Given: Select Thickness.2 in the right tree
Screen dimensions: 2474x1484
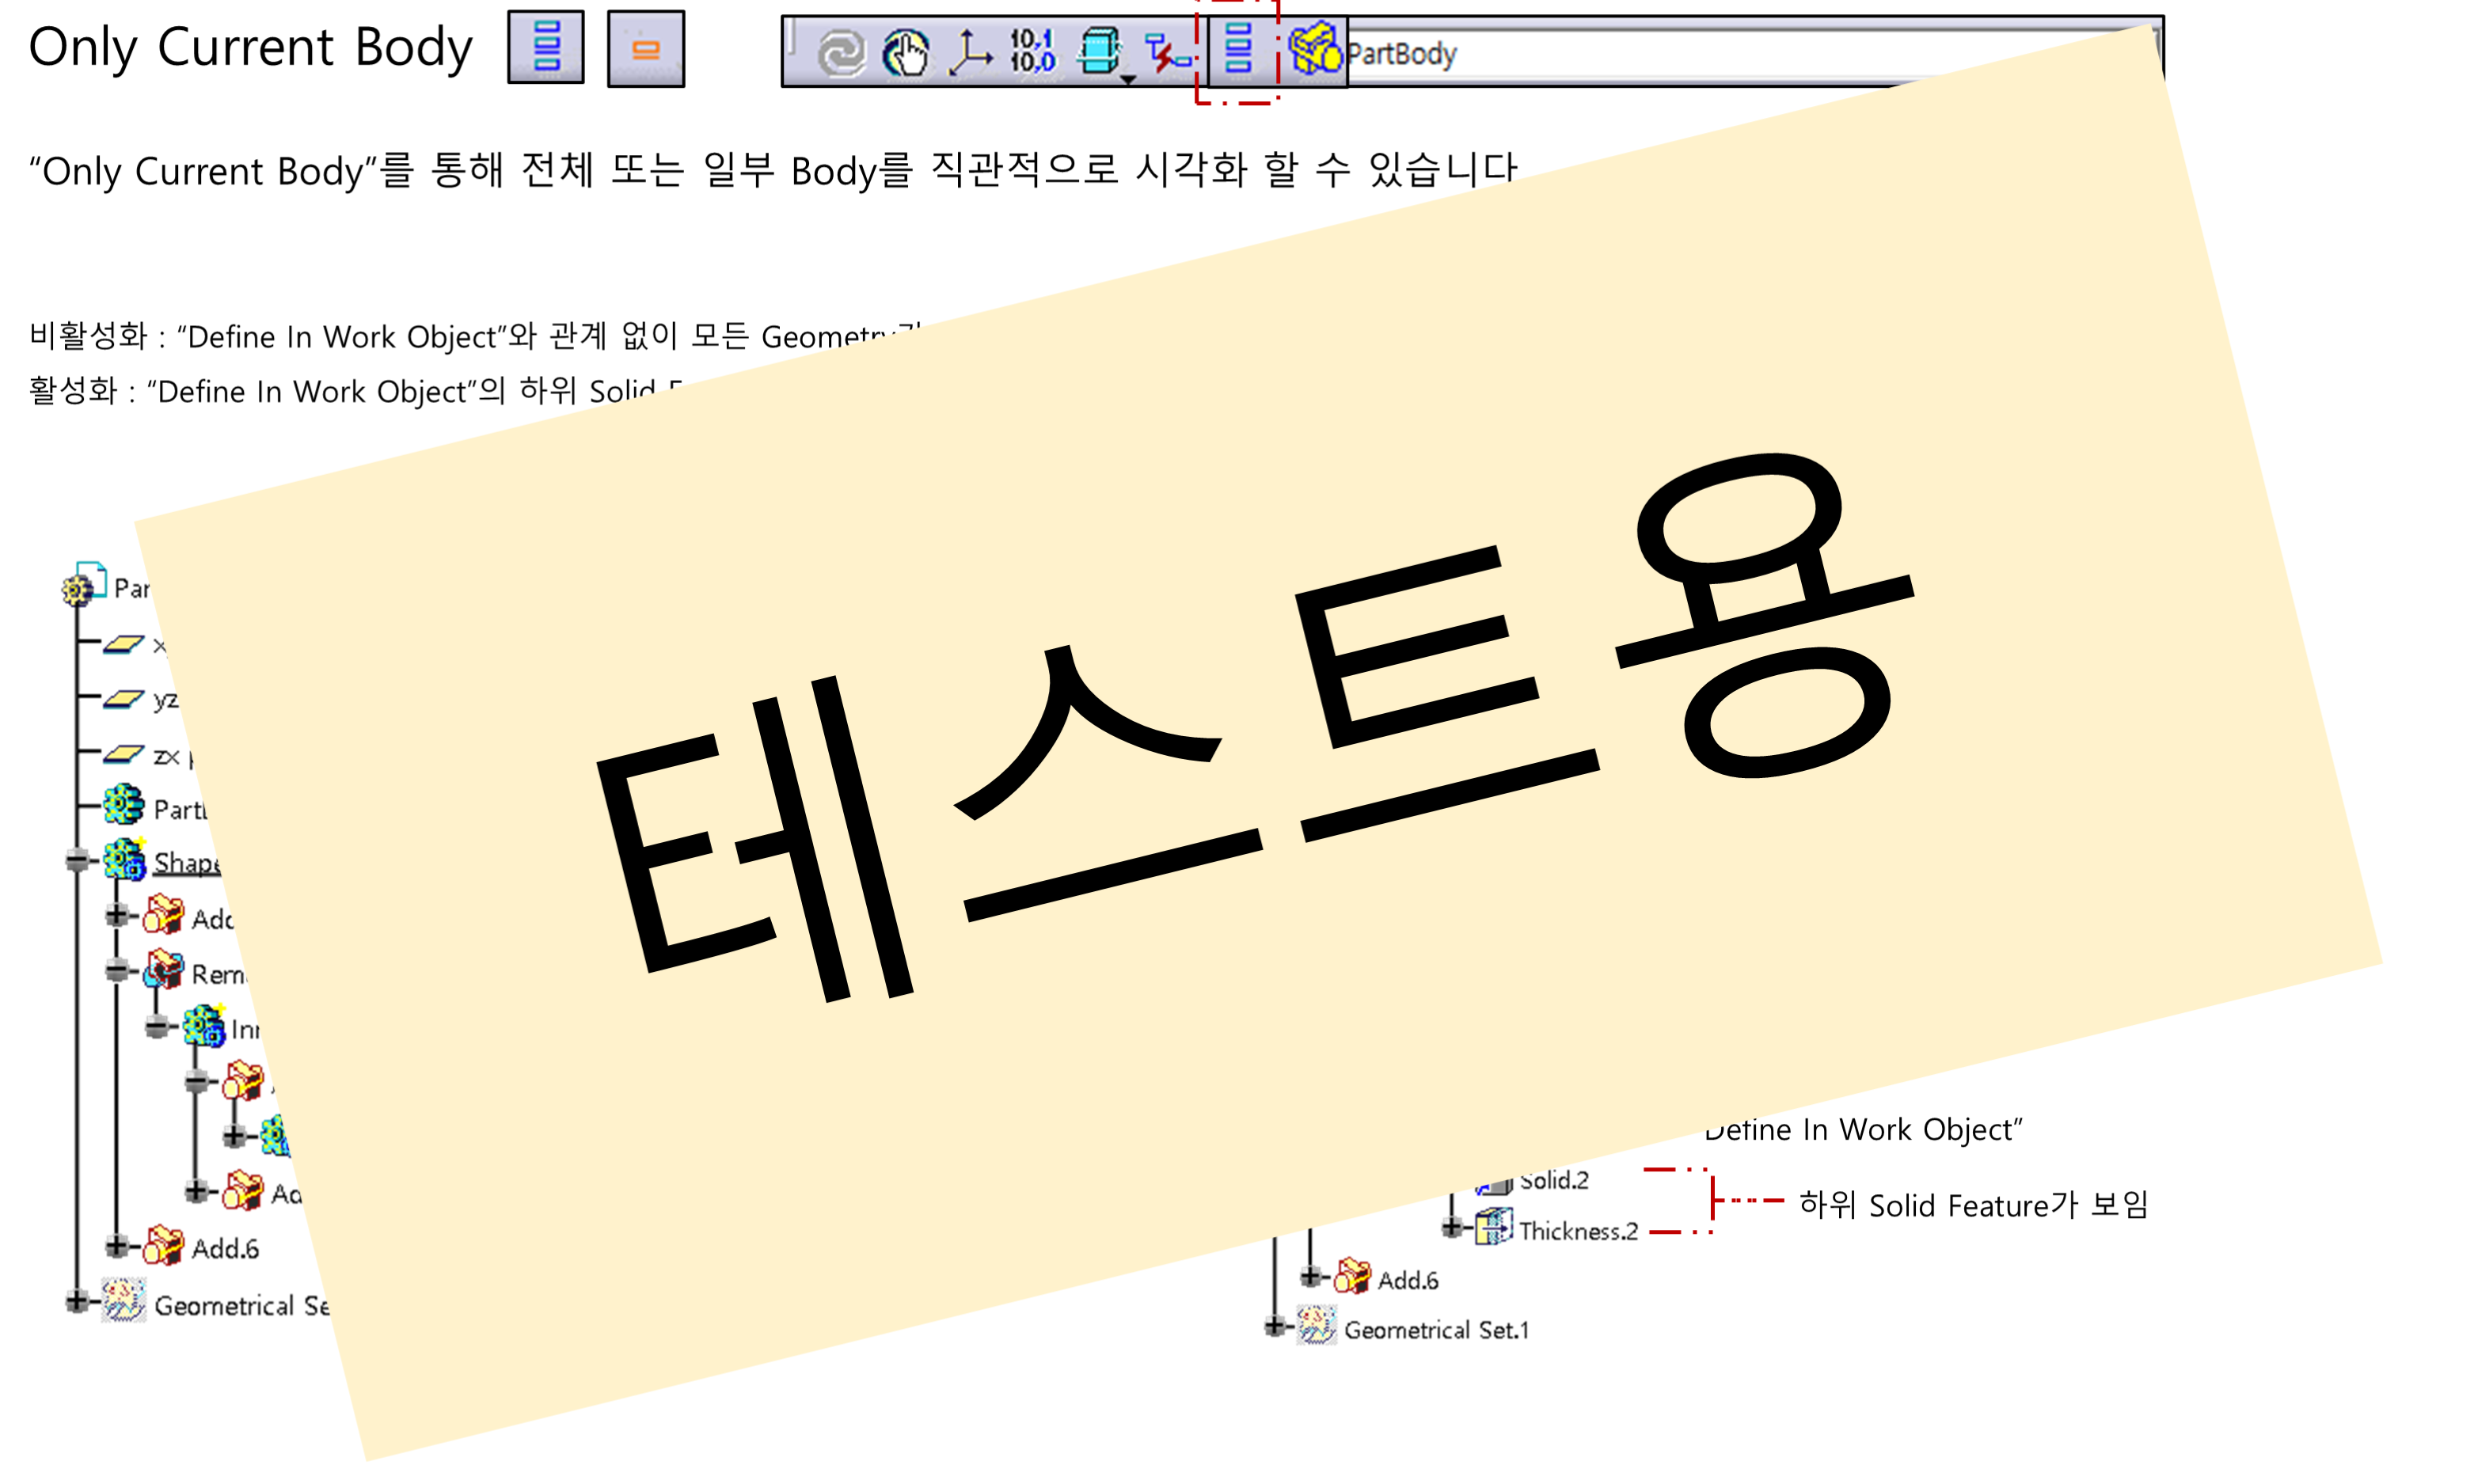Looking at the screenshot, I should 1577,1230.
